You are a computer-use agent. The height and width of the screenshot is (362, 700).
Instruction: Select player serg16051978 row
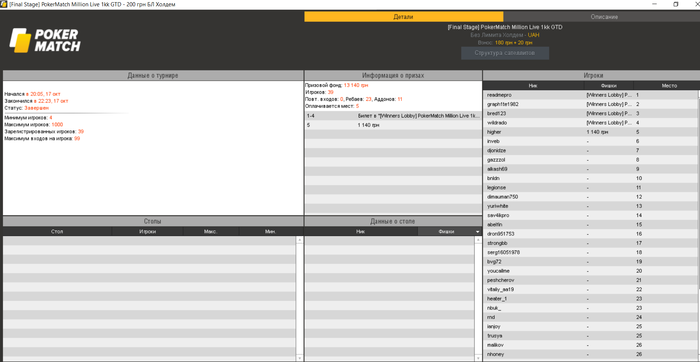[589, 252]
